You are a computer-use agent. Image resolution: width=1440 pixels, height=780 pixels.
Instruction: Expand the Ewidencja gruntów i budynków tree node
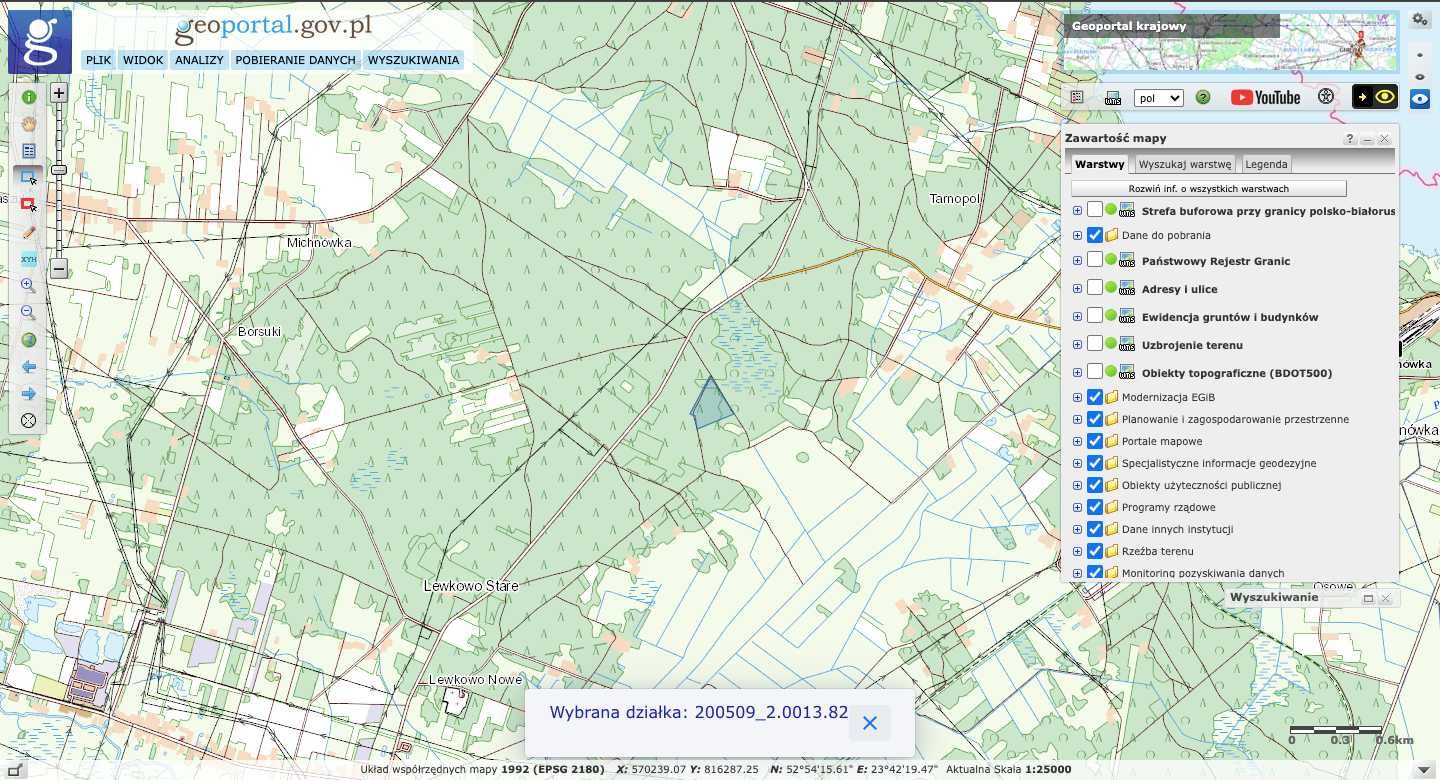click(x=1077, y=317)
